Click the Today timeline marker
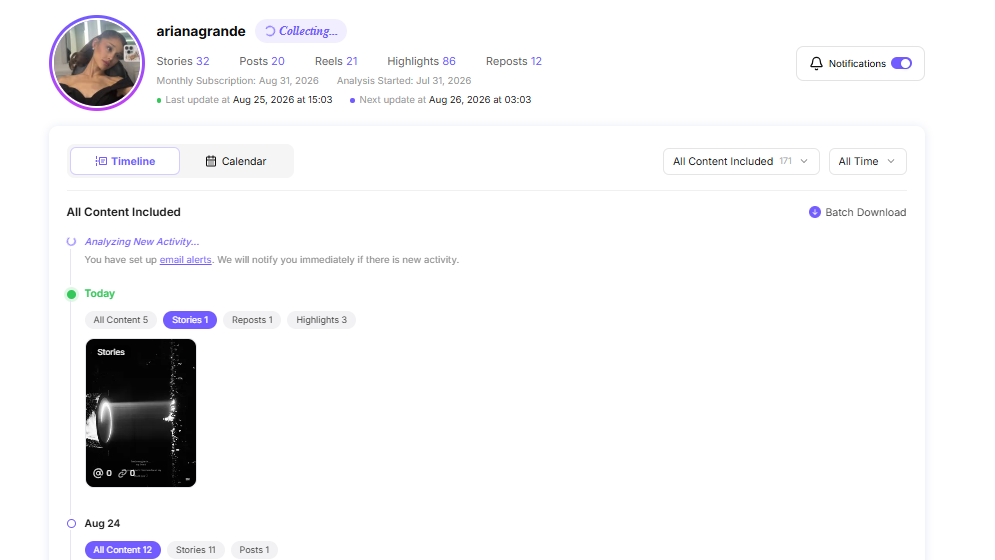 tap(72, 294)
